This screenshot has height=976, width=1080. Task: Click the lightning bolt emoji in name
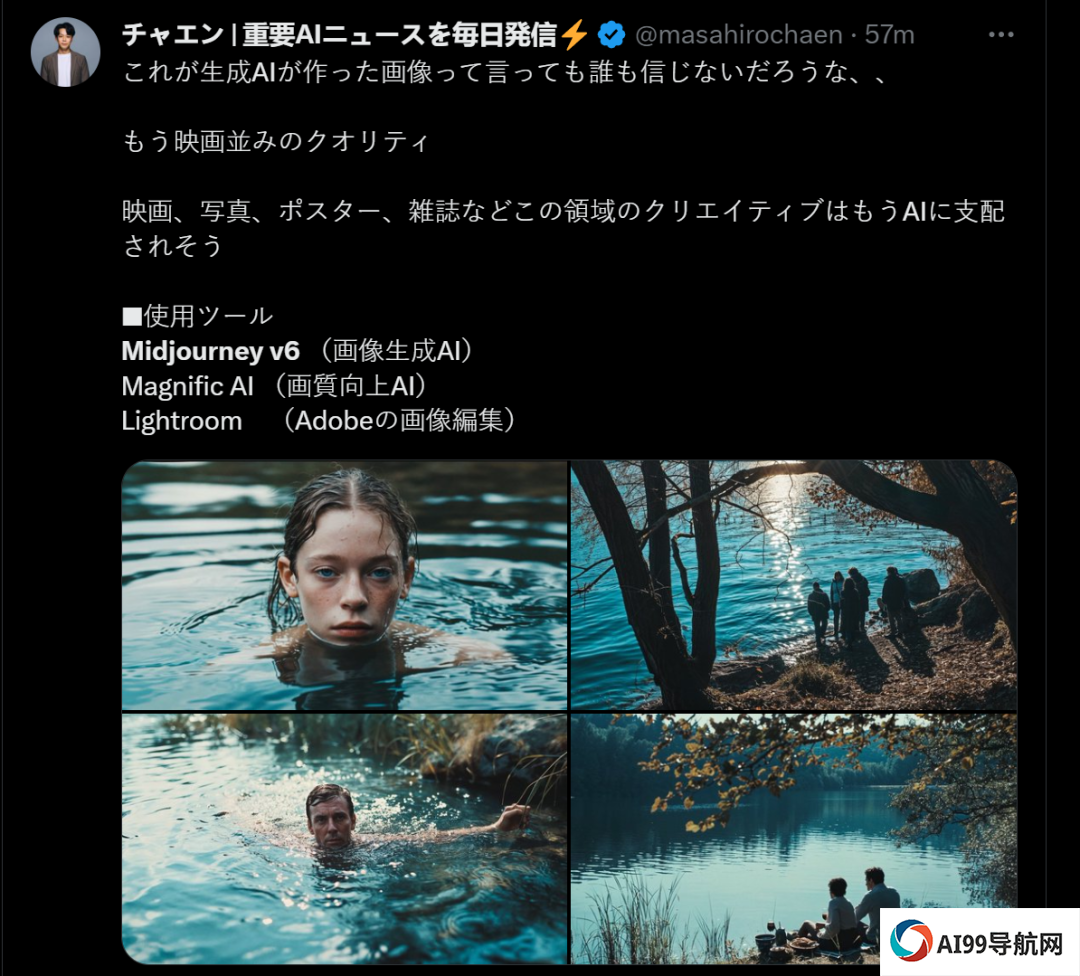point(575,34)
